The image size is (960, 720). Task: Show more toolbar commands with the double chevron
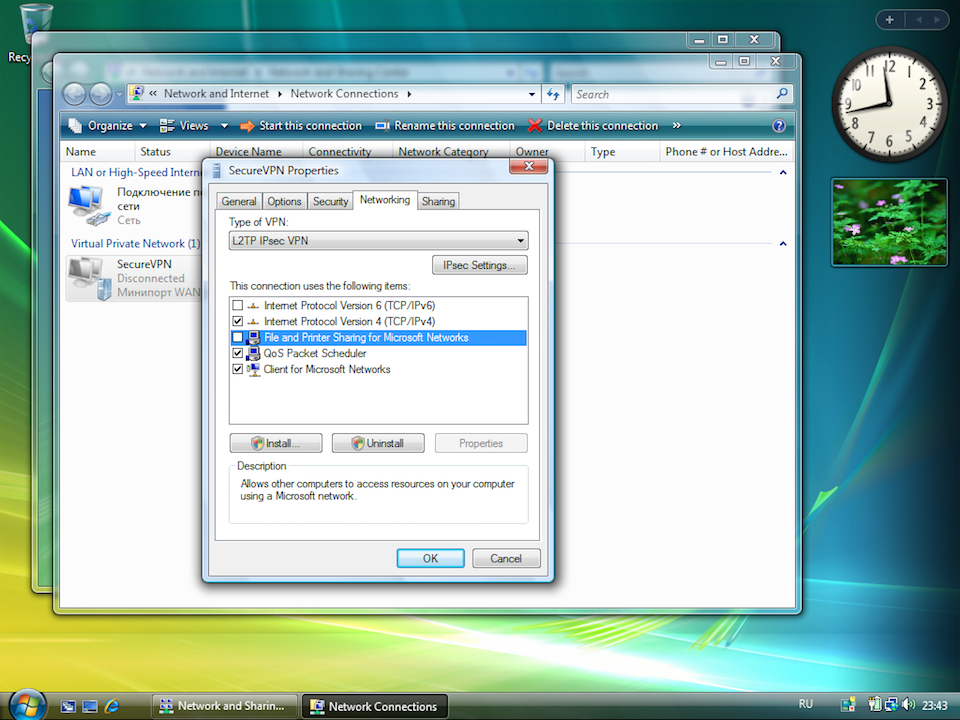click(x=677, y=126)
